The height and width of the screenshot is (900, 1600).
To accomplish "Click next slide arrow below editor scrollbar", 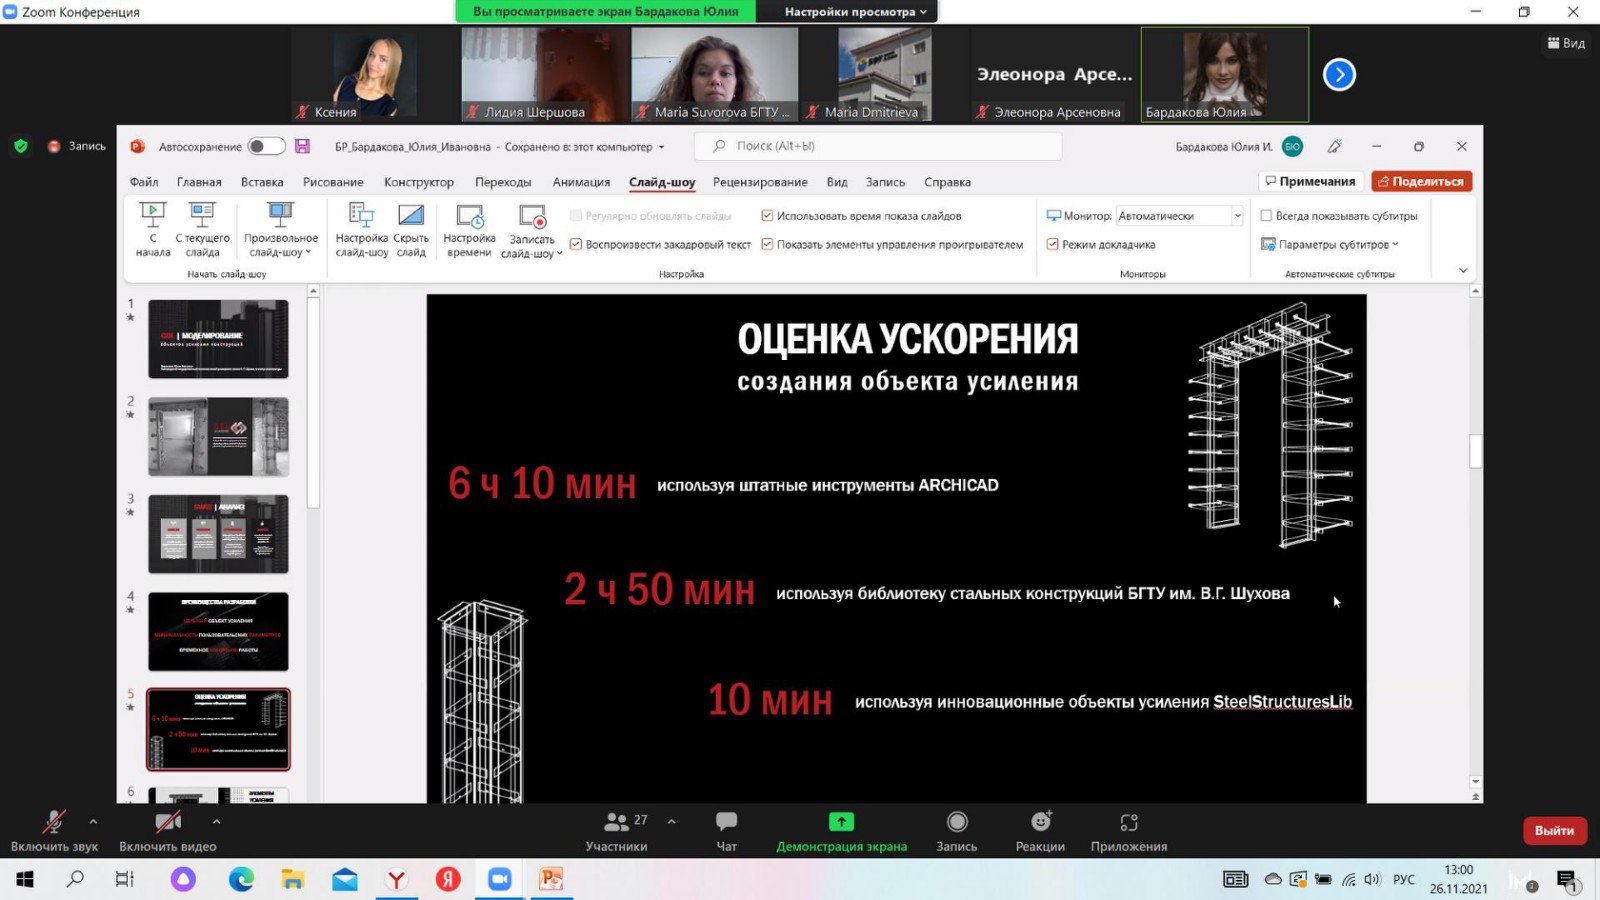I will (1475, 797).
